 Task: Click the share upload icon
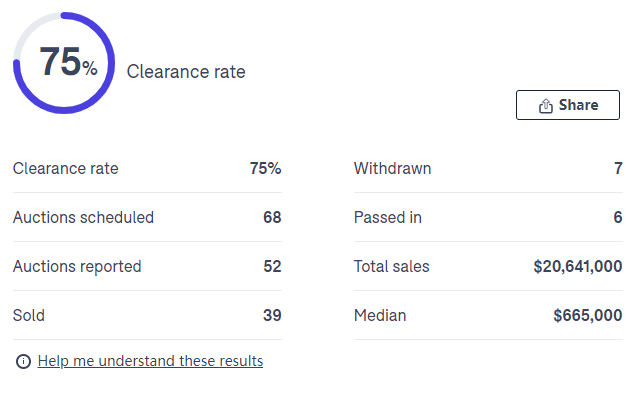(x=546, y=105)
